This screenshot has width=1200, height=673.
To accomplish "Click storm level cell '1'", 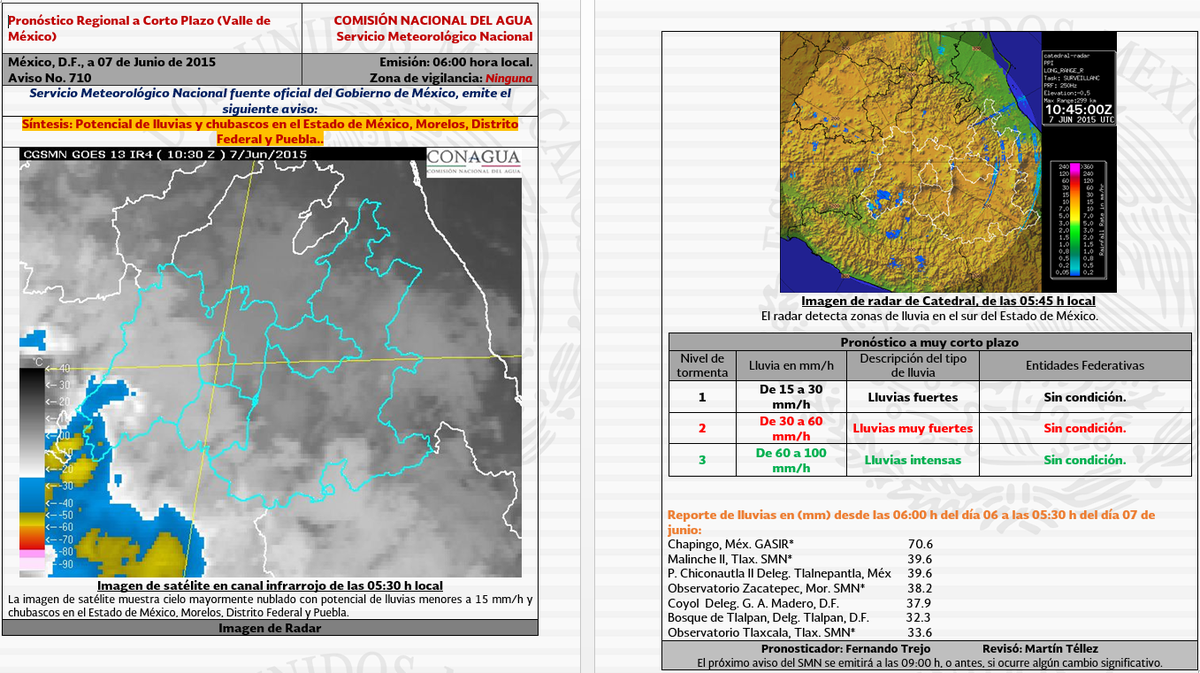I will (x=702, y=397).
